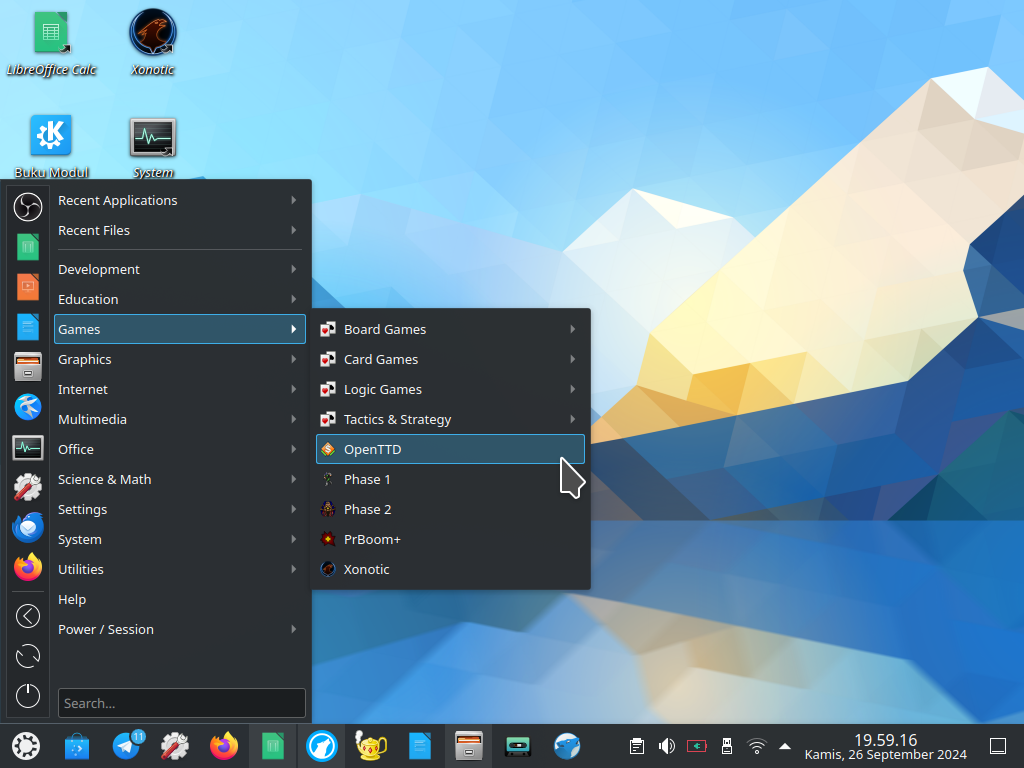This screenshot has height=768, width=1024.
Task: Launch Xonotic from Games menu
Action: 451,569
